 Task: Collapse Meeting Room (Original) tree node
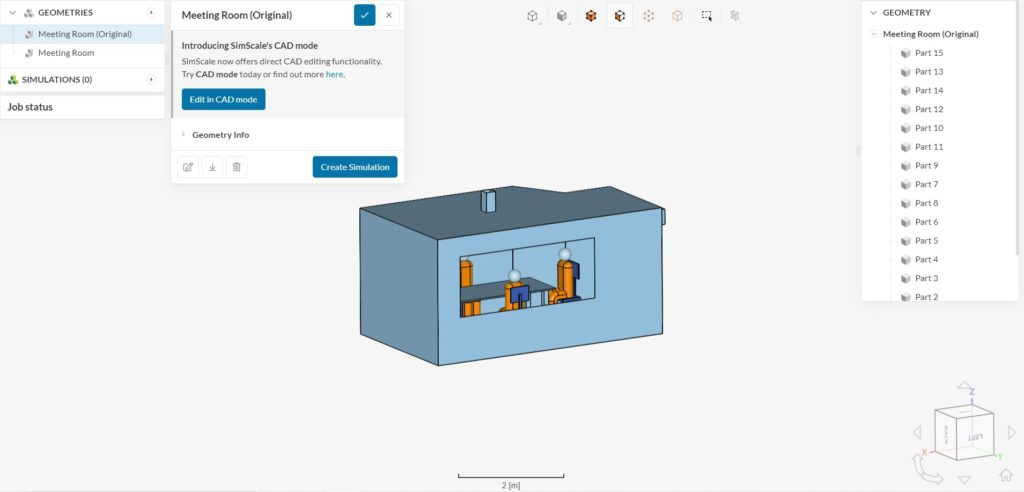(874, 34)
